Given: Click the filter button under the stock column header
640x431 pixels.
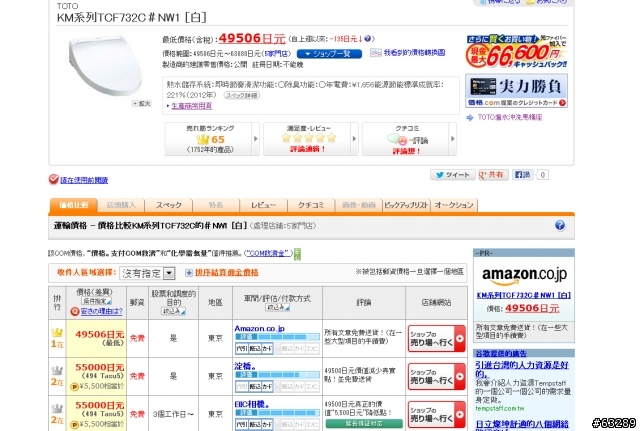Looking at the screenshot, I should 173,311.
